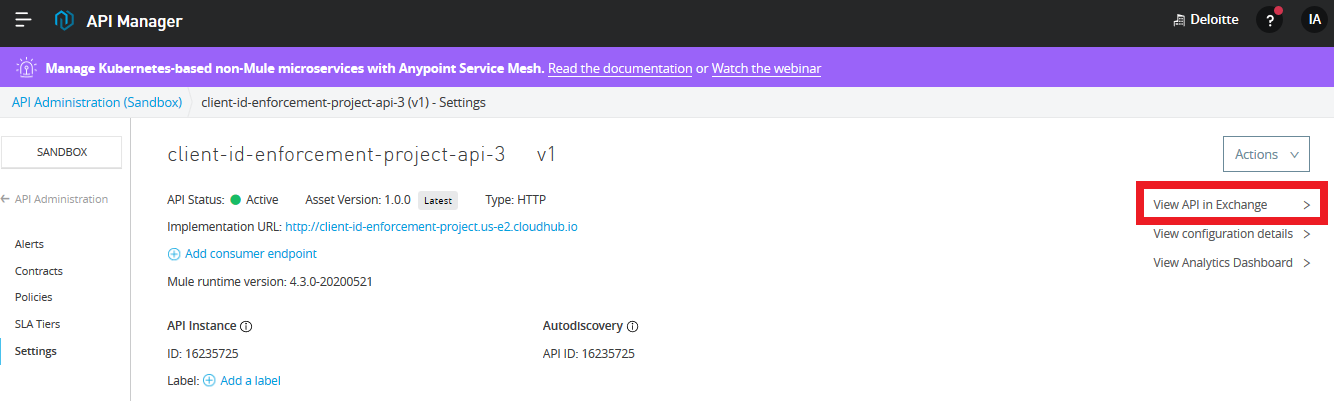This screenshot has height=405, width=1334.
Task: Click the Latest version badge
Action: (x=438, y=200)
